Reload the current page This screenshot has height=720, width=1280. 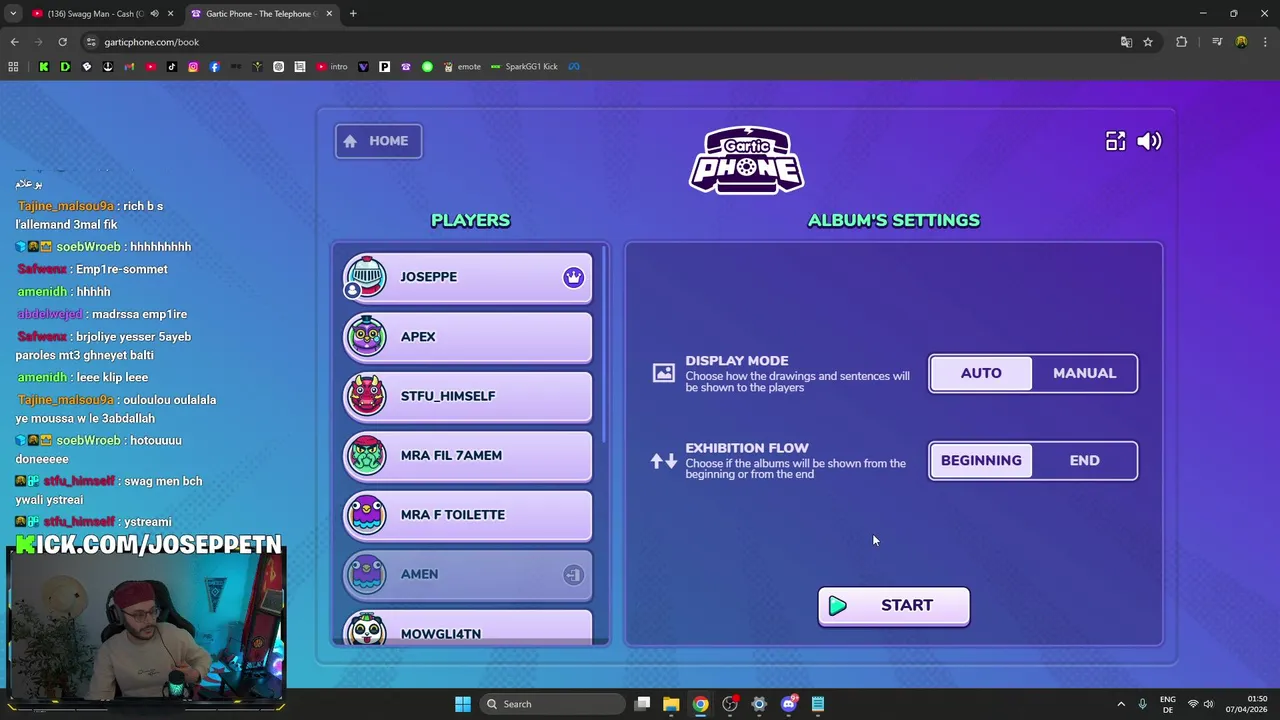pos(62,42)
